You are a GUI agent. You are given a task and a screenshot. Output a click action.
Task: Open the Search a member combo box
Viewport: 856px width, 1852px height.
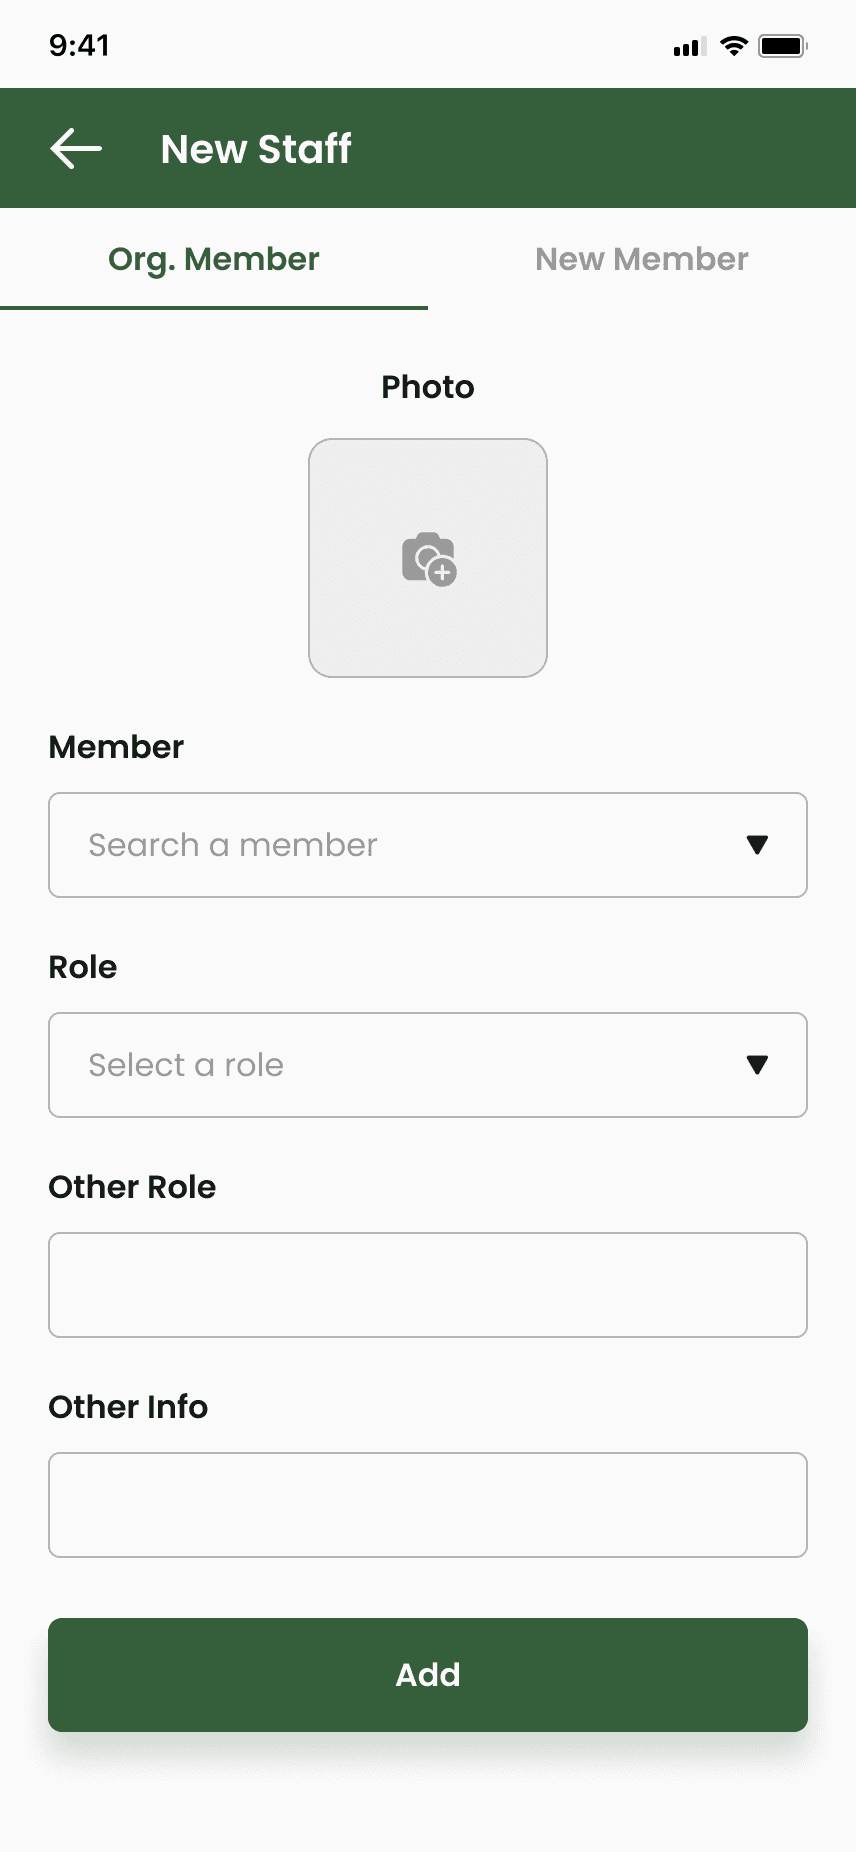pyautogui.click(x=428, y=845)
